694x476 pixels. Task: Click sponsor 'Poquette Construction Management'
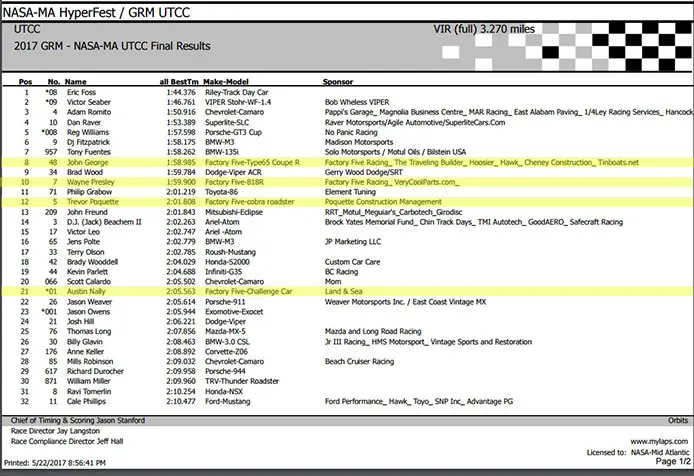tap(383, 202)
